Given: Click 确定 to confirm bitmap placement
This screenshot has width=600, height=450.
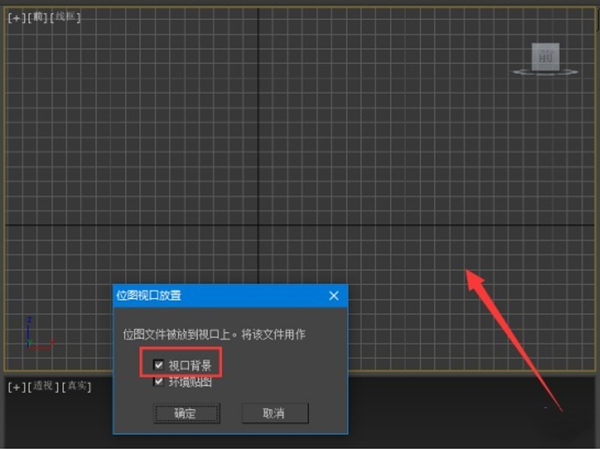Looking at the screenshot, I should click(185, 413).
